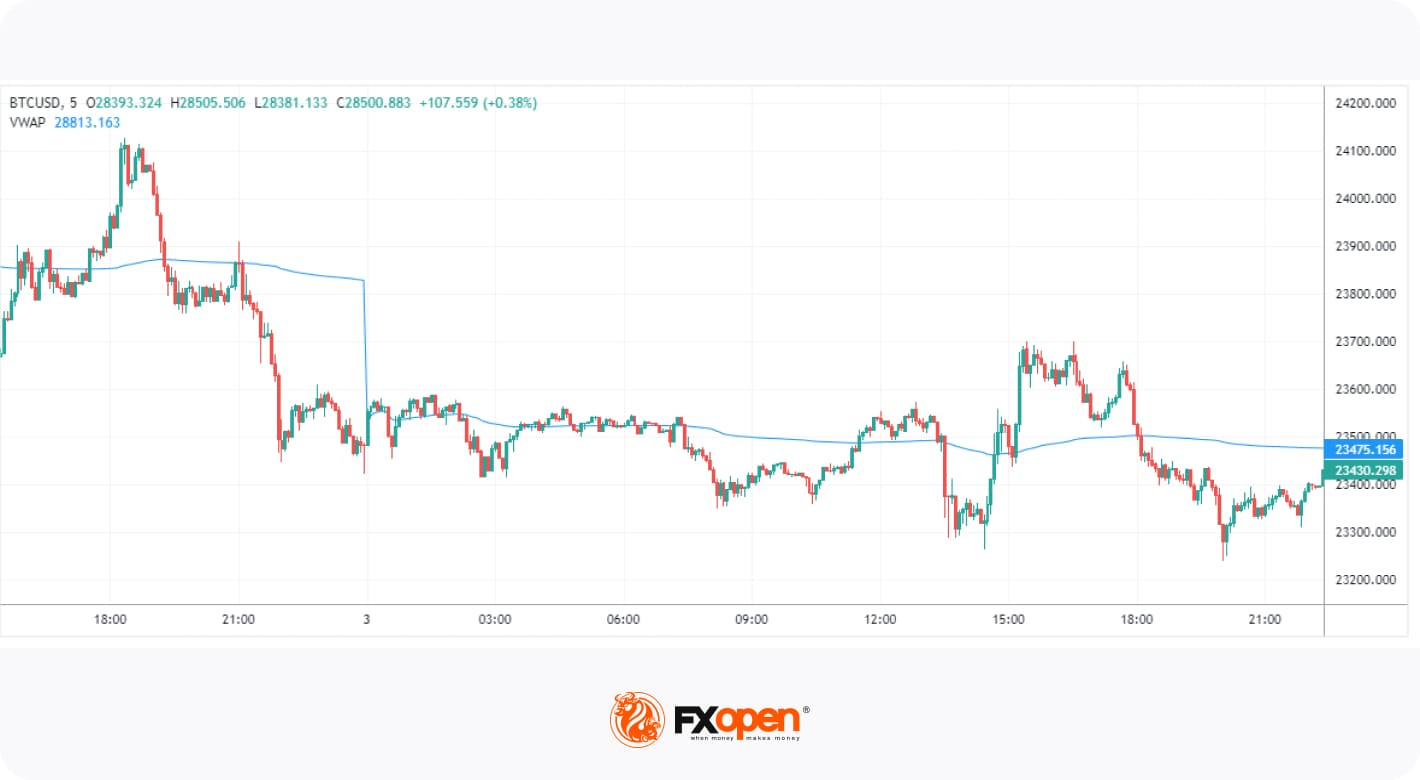Click the high price H28505.506 readout

(x=209, y=102)
